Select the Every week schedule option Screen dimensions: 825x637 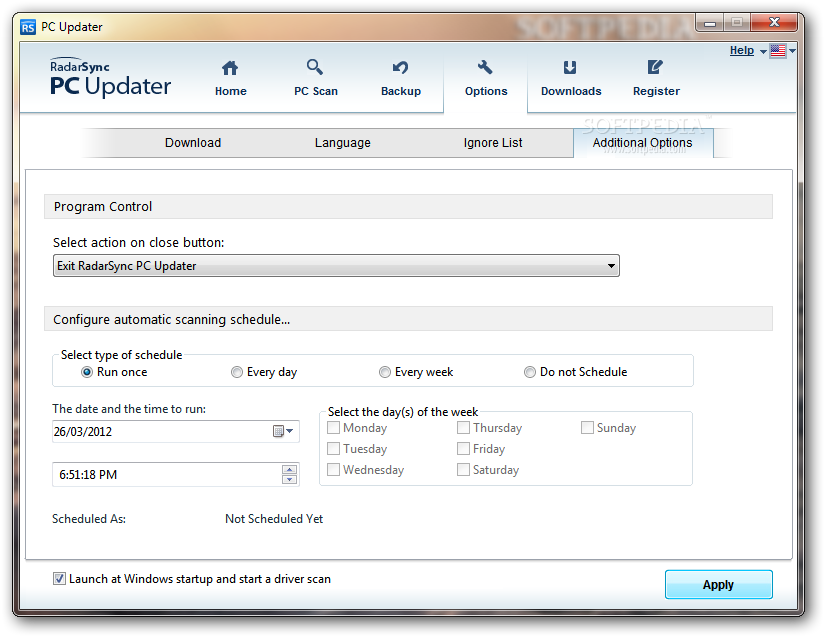pyautogui.click(x=385, y=372)
